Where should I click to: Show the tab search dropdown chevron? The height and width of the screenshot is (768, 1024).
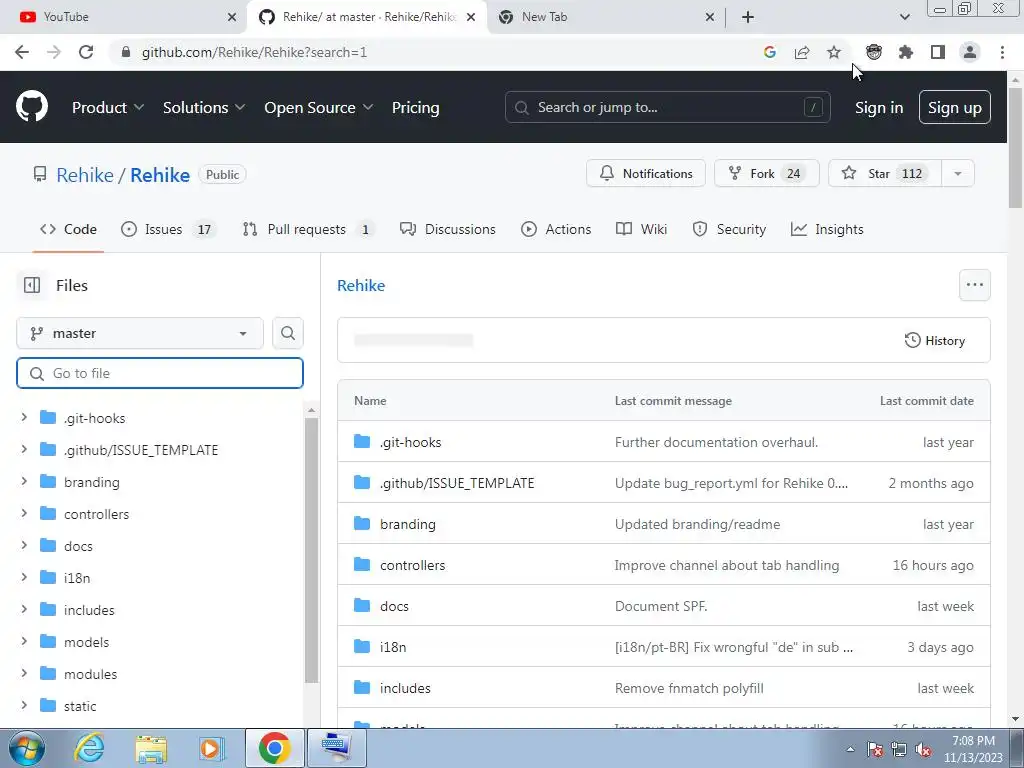[904, 17]
